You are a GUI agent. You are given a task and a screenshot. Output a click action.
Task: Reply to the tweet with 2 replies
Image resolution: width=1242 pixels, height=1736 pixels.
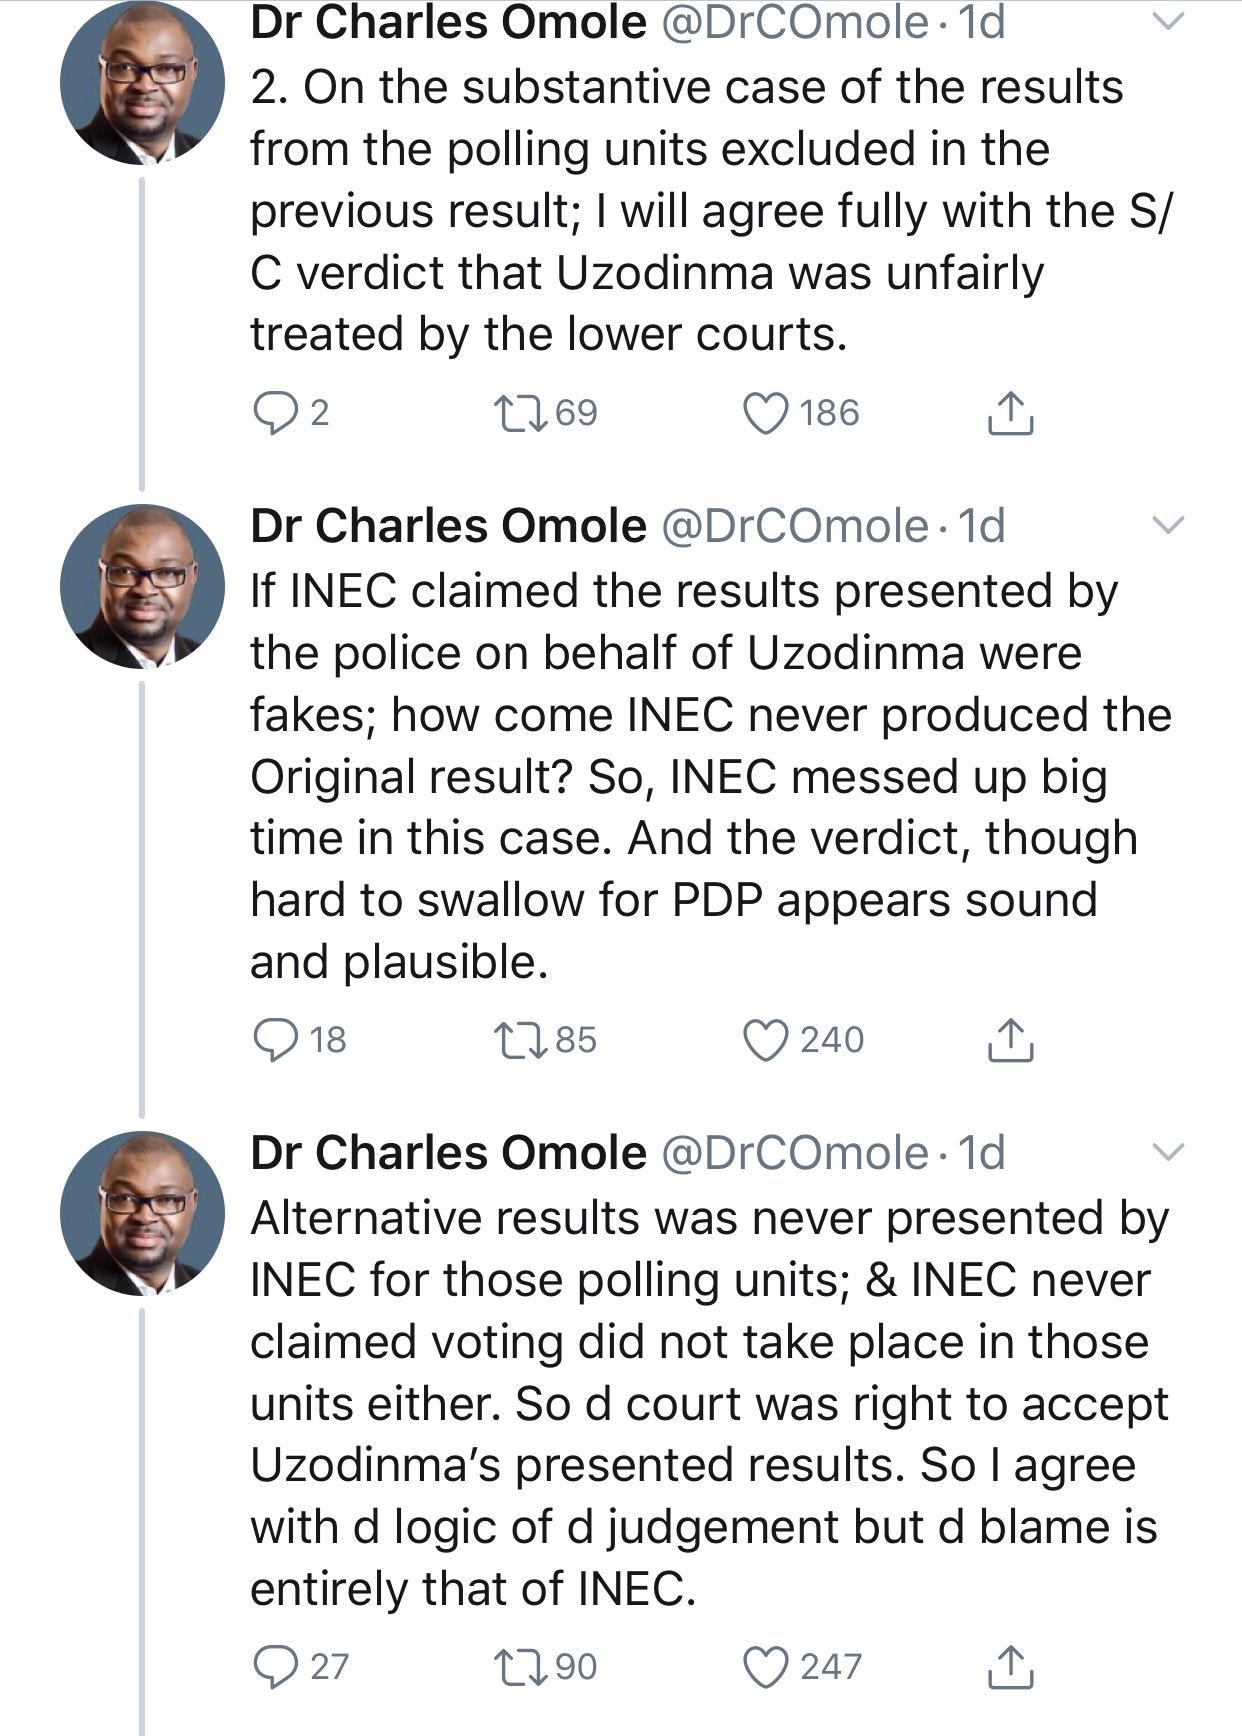[x=275, y=413]
